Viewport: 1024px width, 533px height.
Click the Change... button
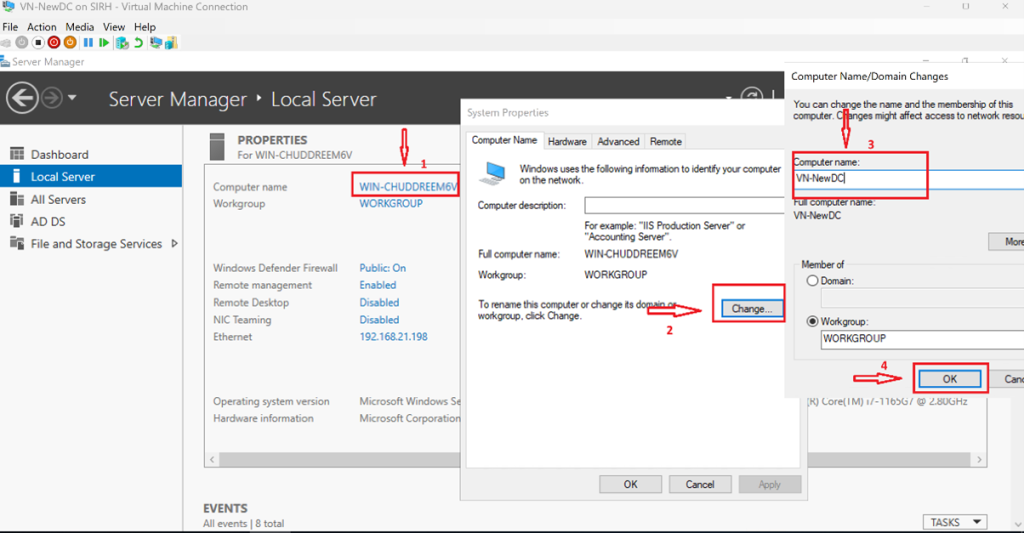pyautogui.click(x=752, y=309)
